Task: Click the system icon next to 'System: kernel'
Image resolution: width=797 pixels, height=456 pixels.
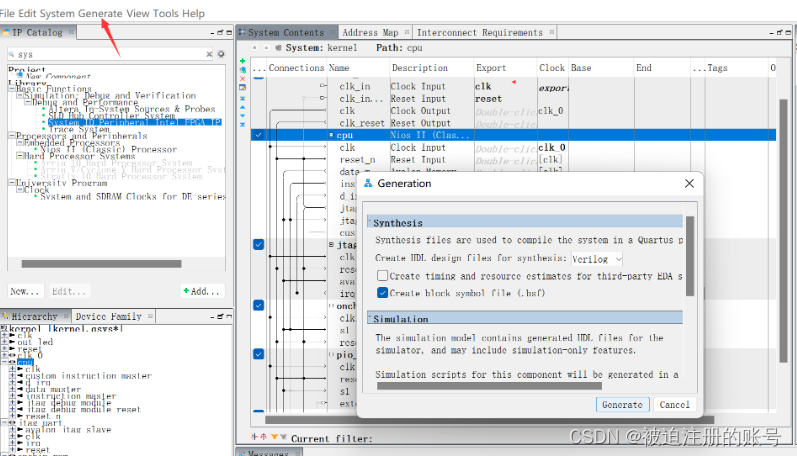Action: [x=278, y=48]
